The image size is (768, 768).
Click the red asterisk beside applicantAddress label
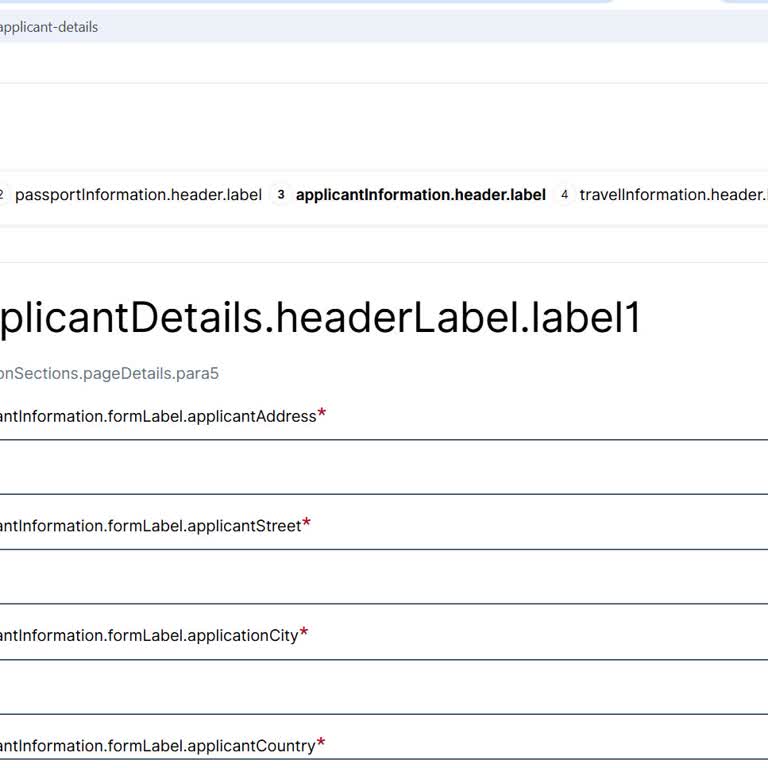point(322,415)
